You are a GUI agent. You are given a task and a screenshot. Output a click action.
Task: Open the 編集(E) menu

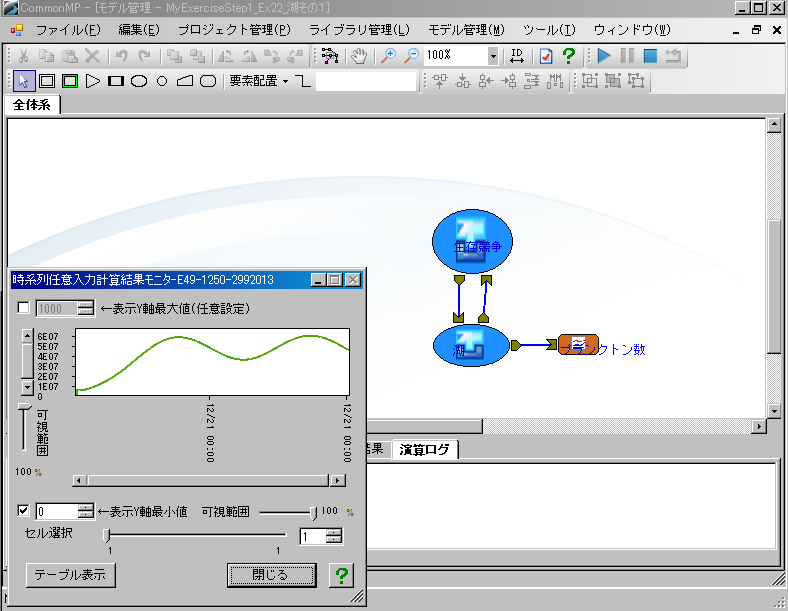pos(139,30)
